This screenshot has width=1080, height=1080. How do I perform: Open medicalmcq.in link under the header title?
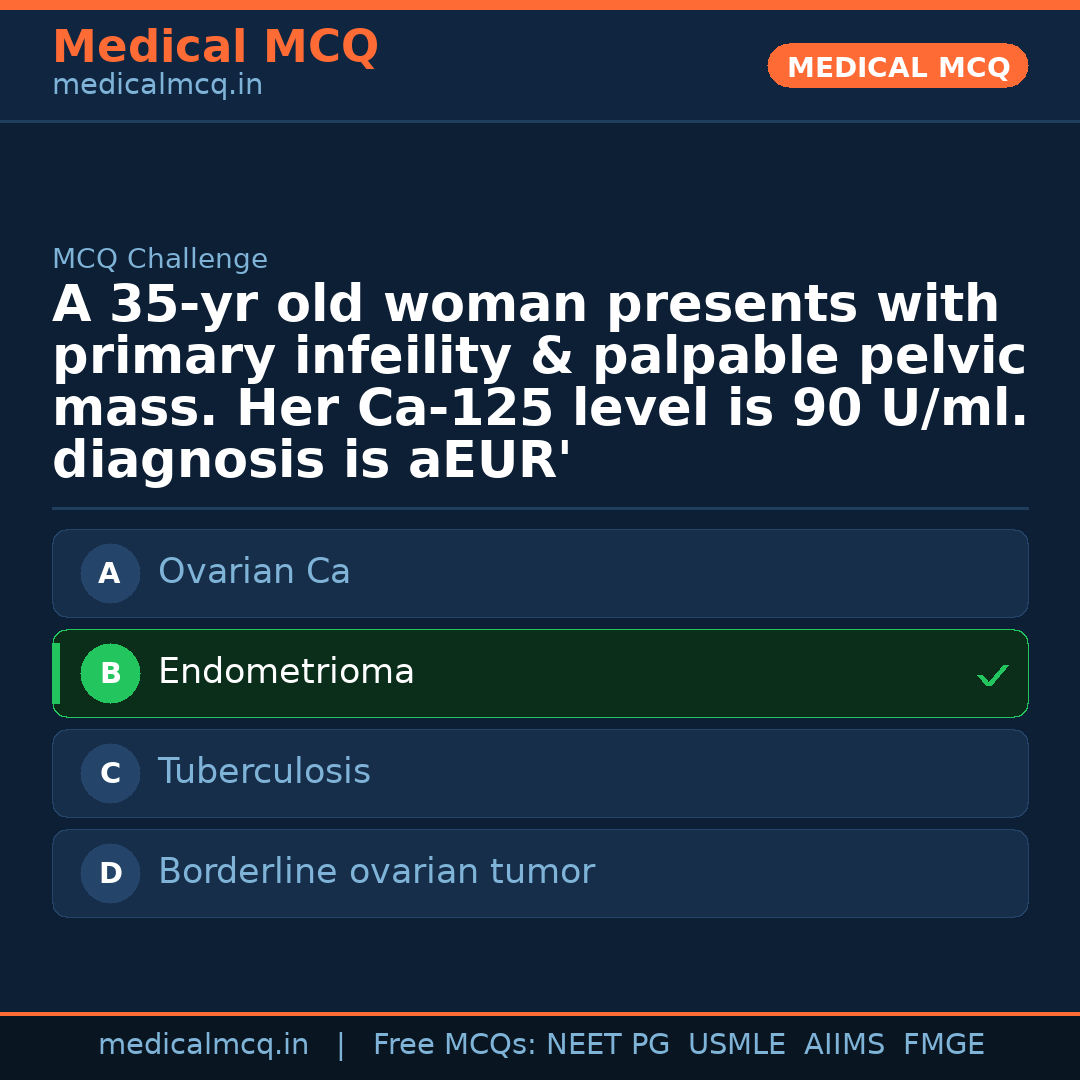click(x=157, y=86)
